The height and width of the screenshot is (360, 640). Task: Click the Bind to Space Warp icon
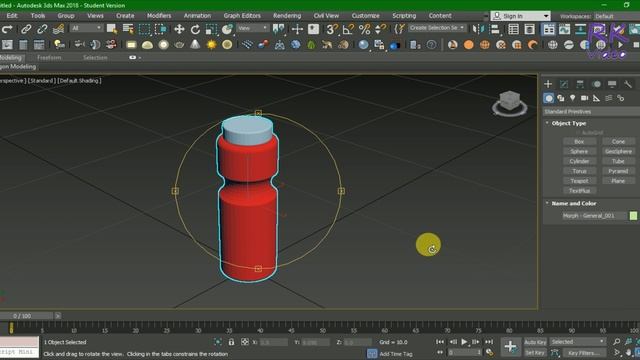tap(58, 29)
